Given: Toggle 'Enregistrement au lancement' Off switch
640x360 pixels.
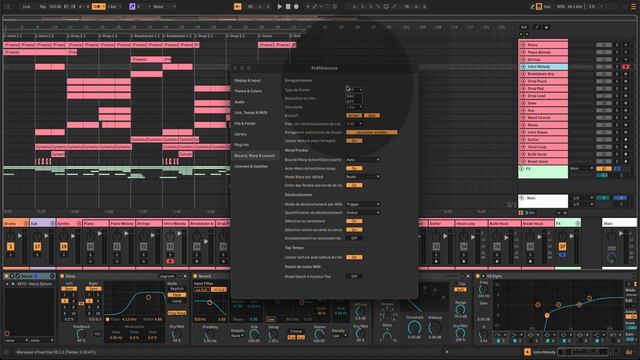Looking at the screenshot, I should pos(354,238).
